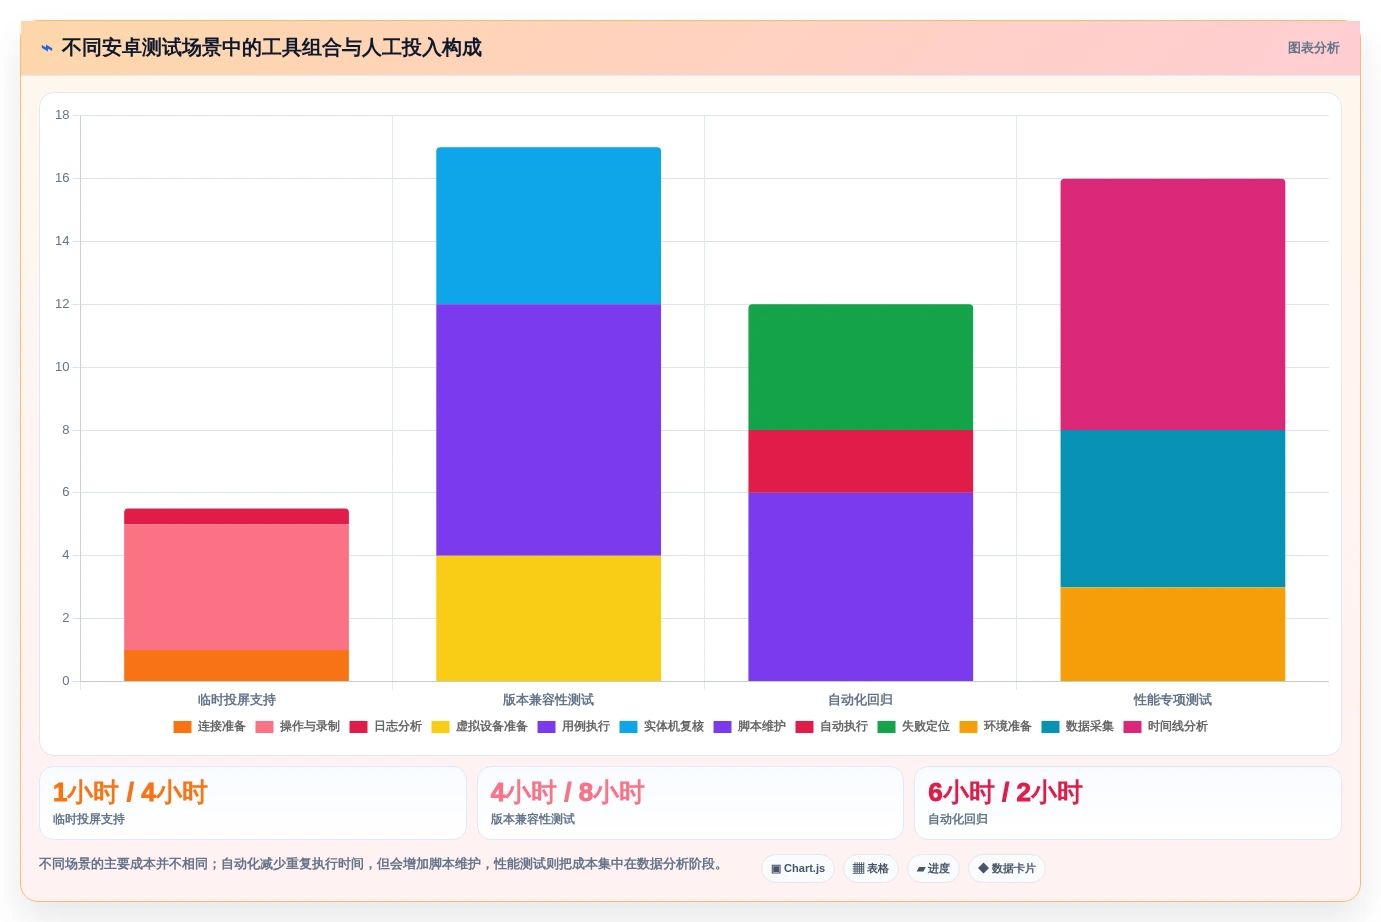This screenshot has height=922, width=1381.
Task: Select the 数据卡片 chip
Action: [1007, 868]
